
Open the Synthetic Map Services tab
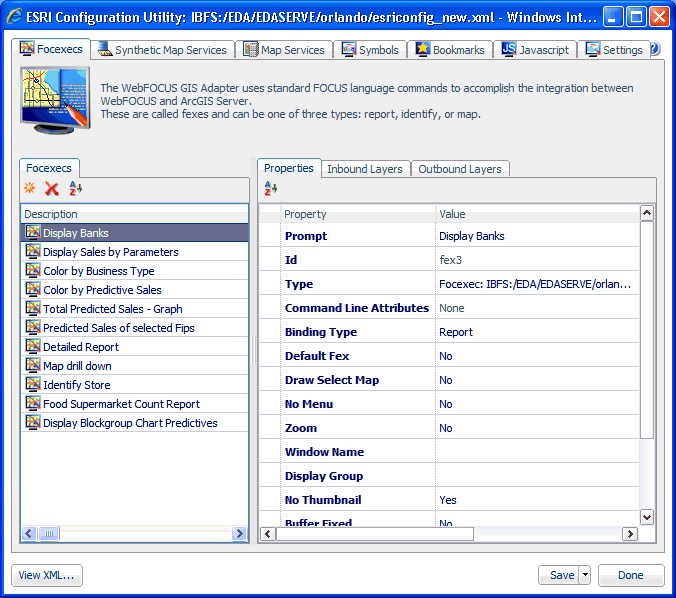162,50
